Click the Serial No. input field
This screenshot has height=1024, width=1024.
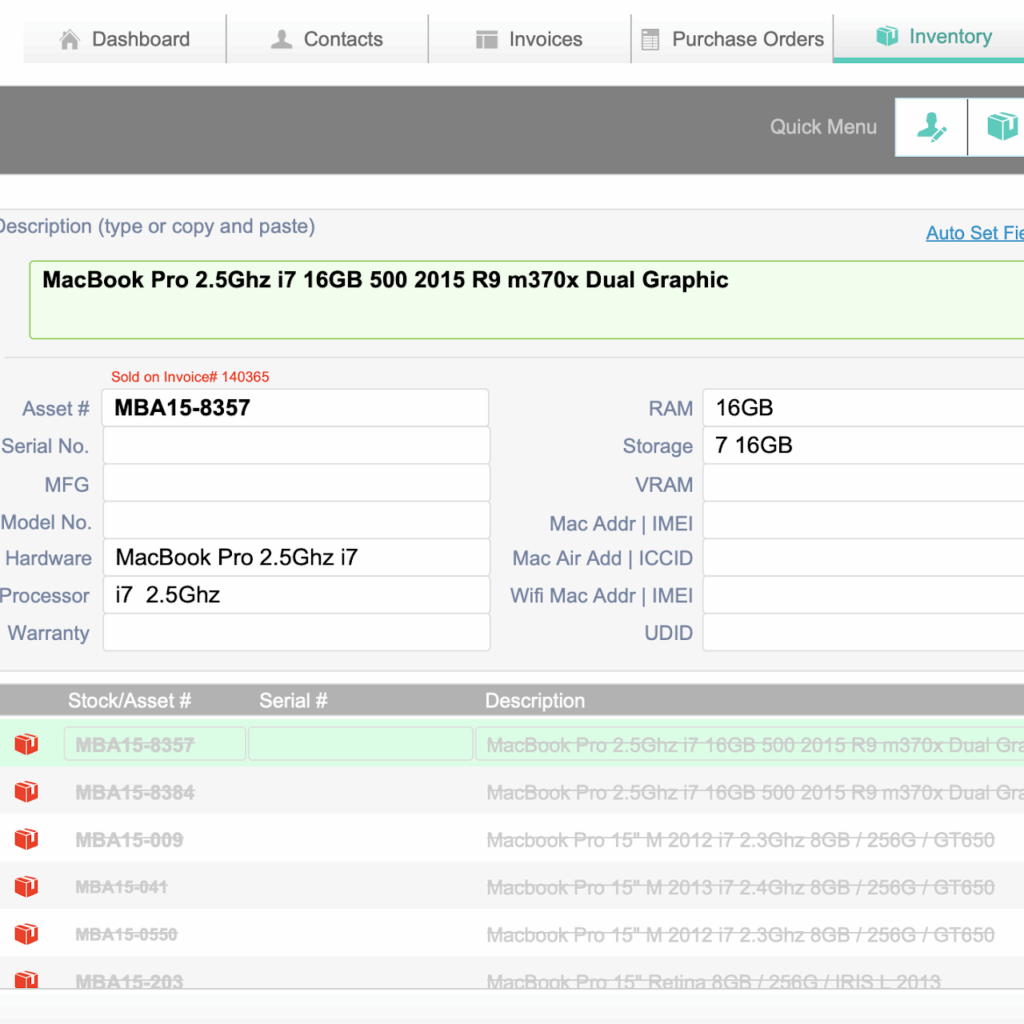point(296,446)
